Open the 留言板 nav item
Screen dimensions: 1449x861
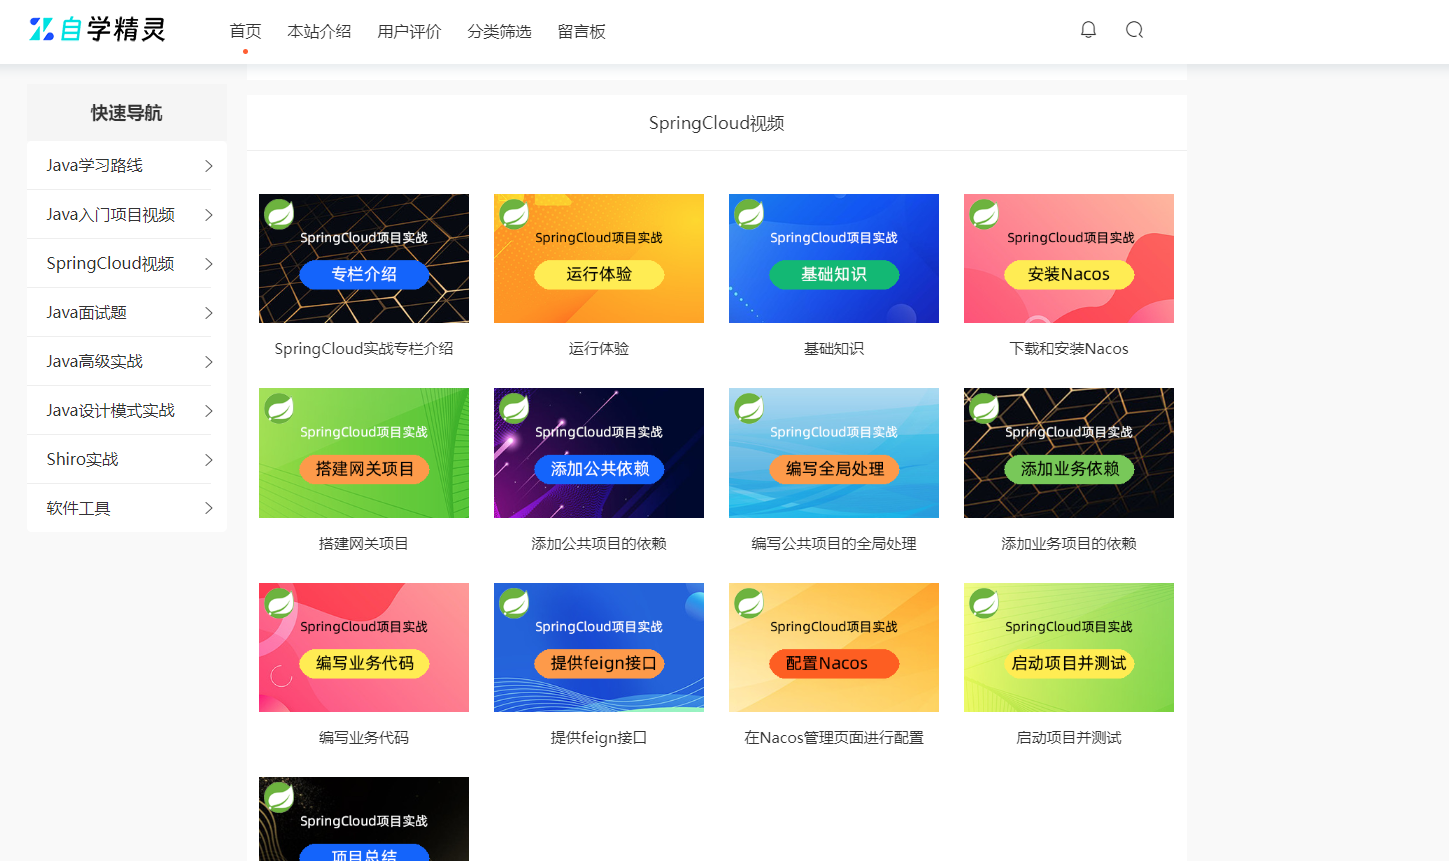[x=581, y=31]
